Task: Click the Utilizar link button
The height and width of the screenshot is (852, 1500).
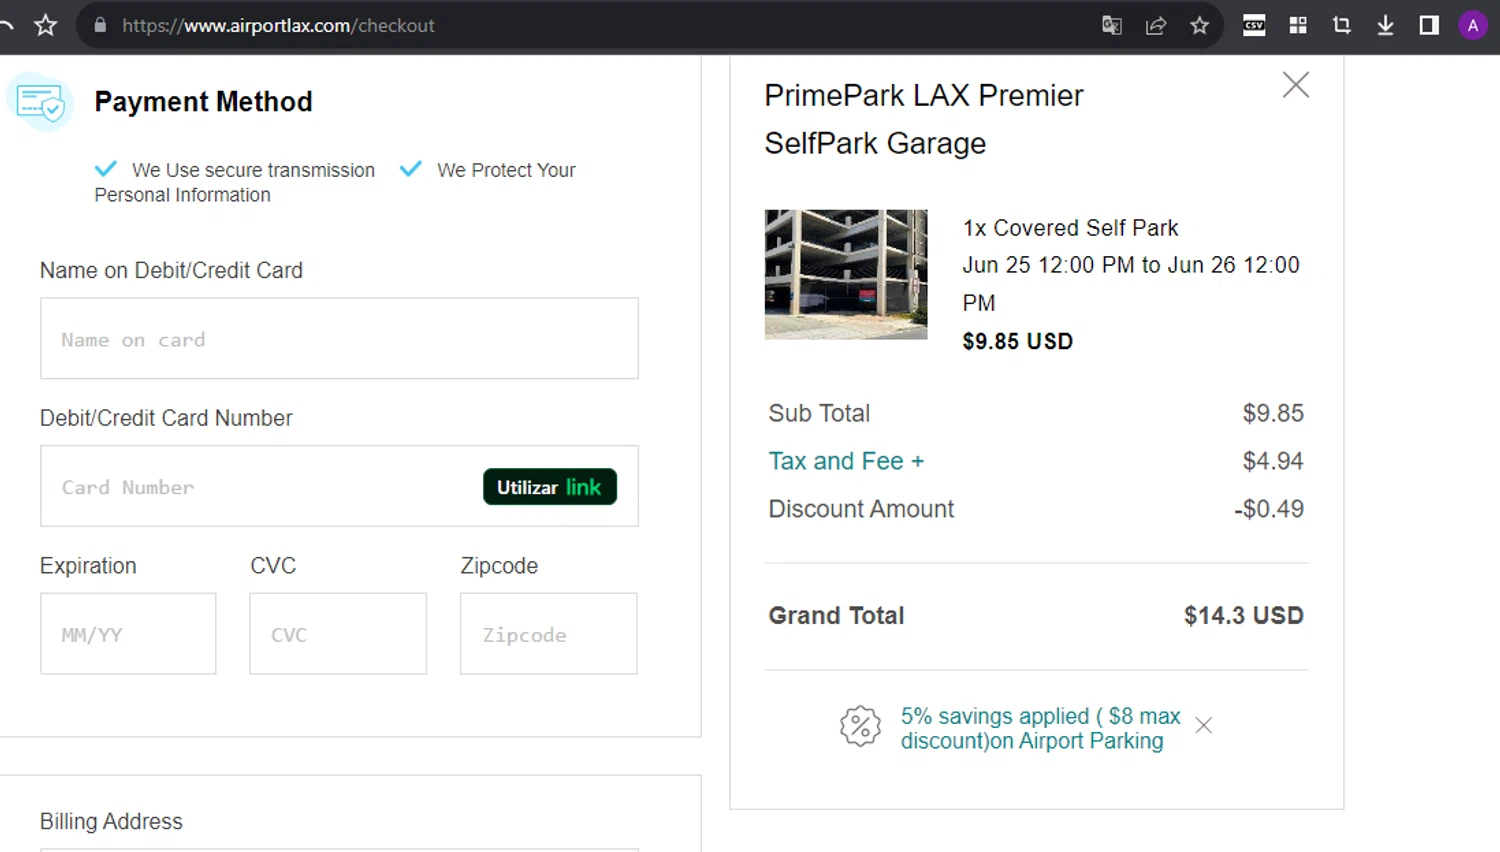Action: tap(549, 487)
